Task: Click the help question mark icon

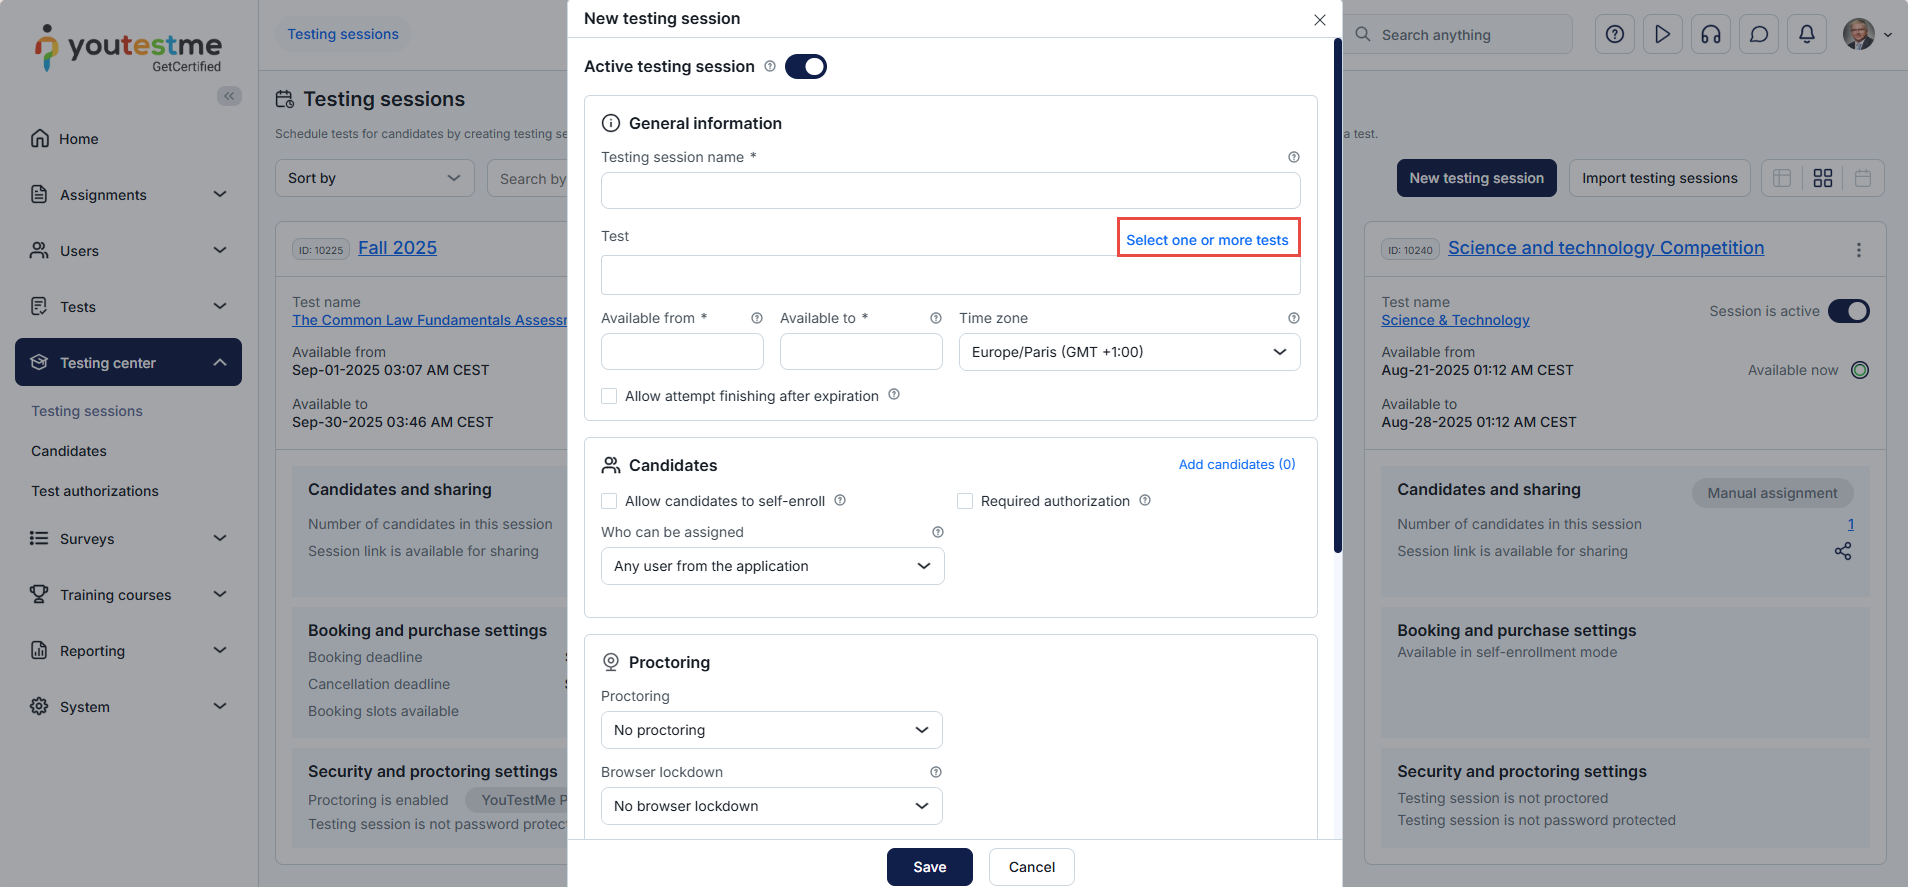Action: [1614, 35]
